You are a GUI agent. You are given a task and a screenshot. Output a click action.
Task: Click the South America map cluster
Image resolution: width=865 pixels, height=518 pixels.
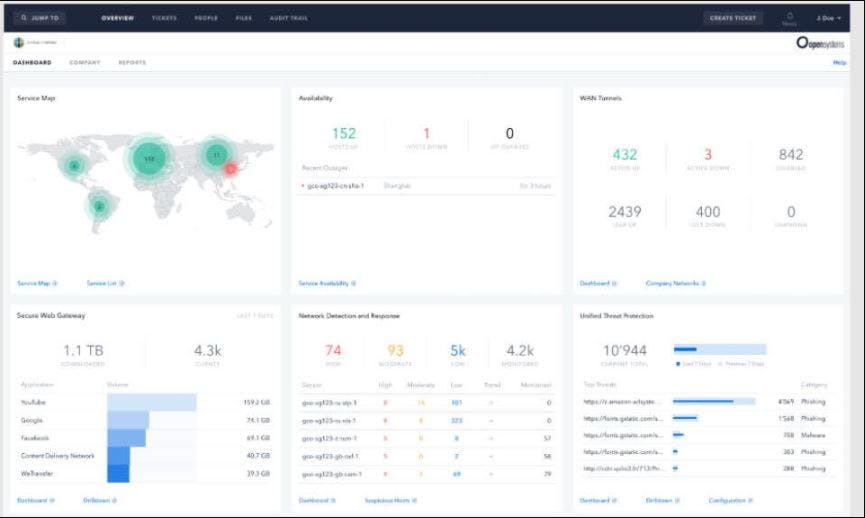click(x=98, y=206)
